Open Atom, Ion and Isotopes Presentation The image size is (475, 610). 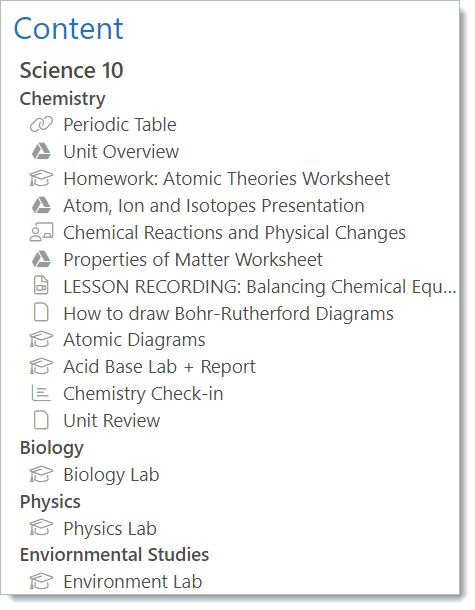pos(214,206)
